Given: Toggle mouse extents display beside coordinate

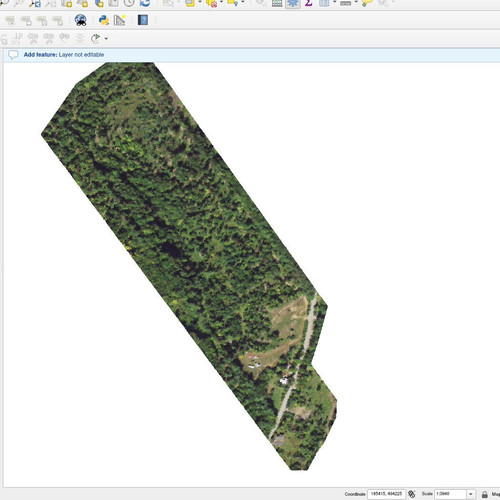Looking at the screenshot, I should tap(412, 494).
